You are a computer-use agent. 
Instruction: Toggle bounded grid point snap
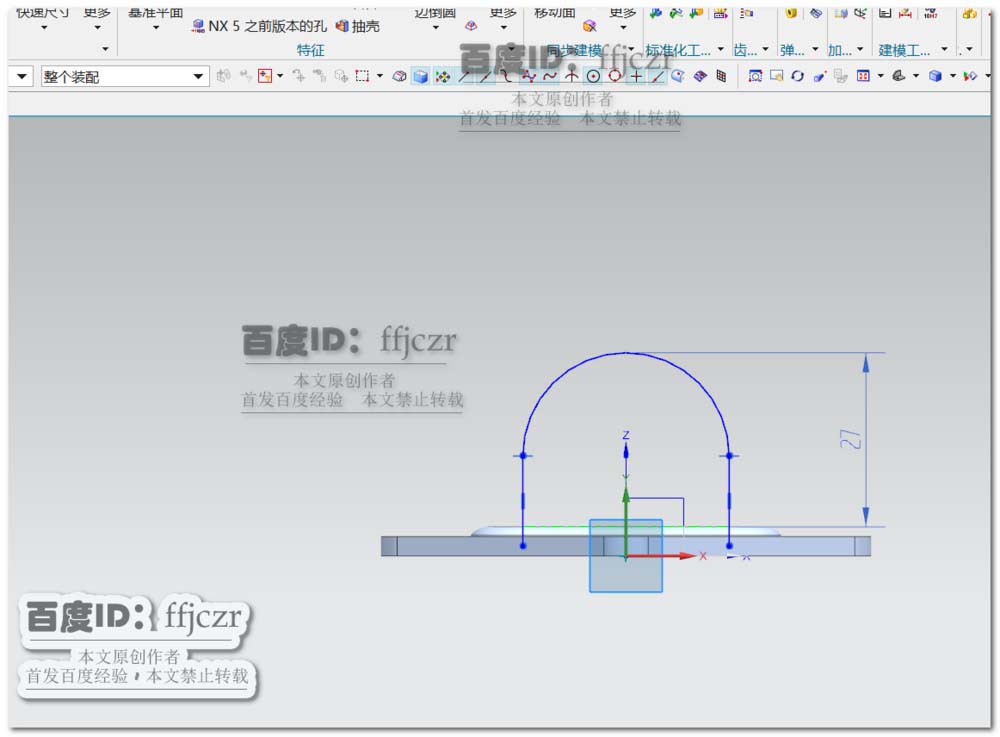721,77
